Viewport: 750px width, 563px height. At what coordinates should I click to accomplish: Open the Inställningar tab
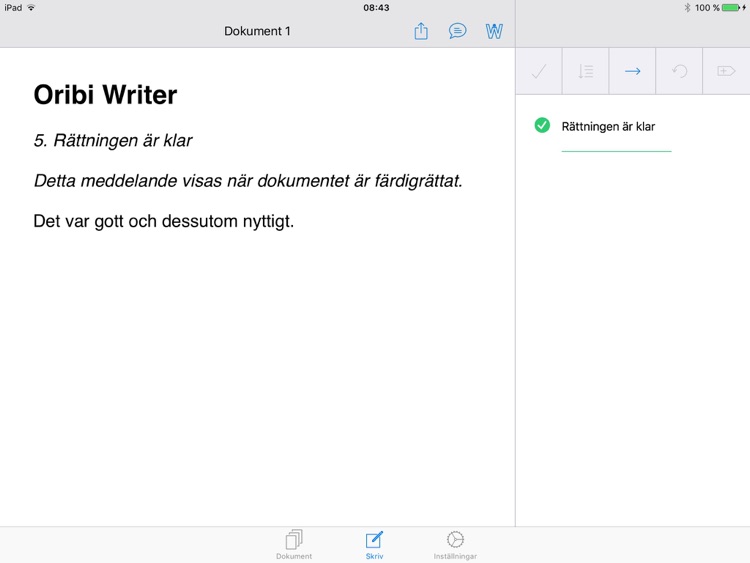(x=455, y=545)
